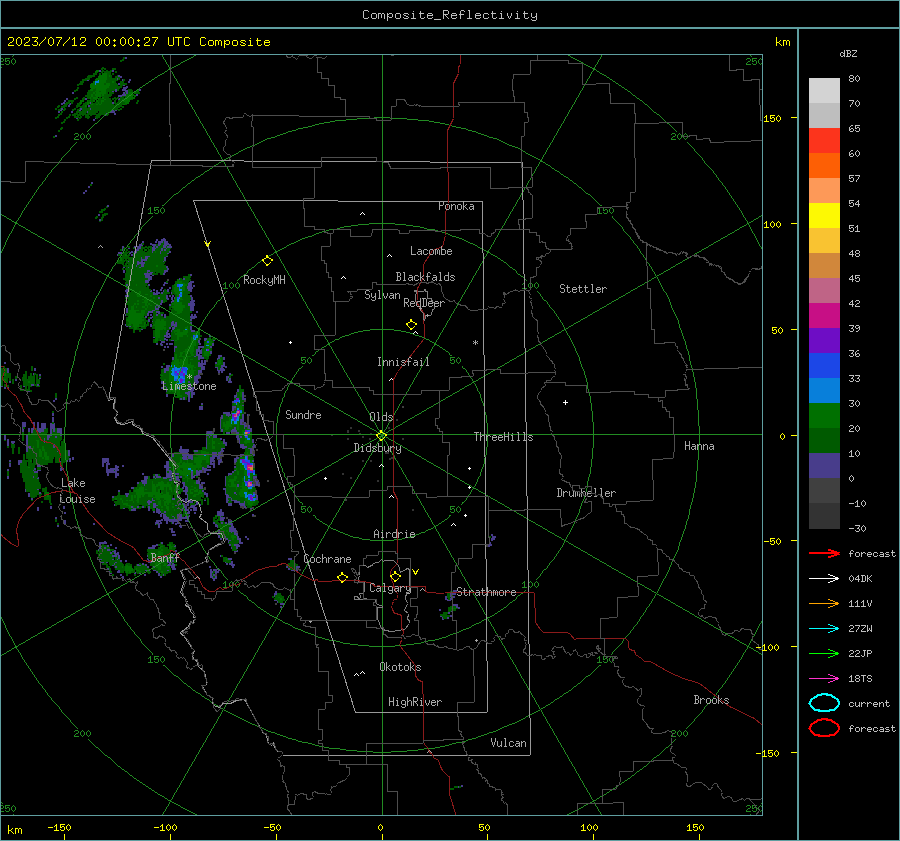
Task: Click yellow diamond marker below RedDeer
Action: [411, 325]
